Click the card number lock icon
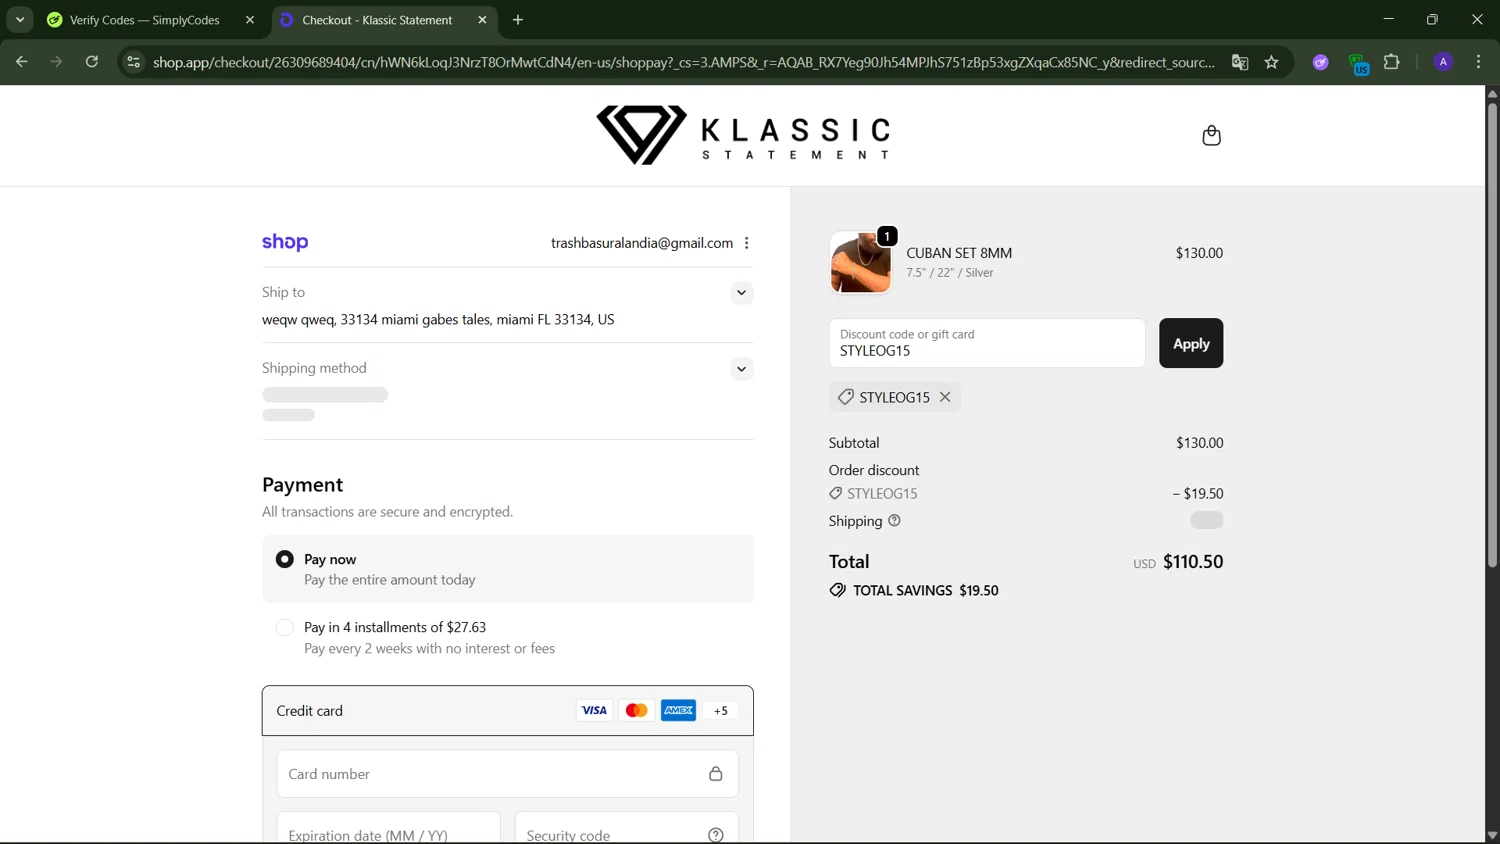 click(716, 774)
